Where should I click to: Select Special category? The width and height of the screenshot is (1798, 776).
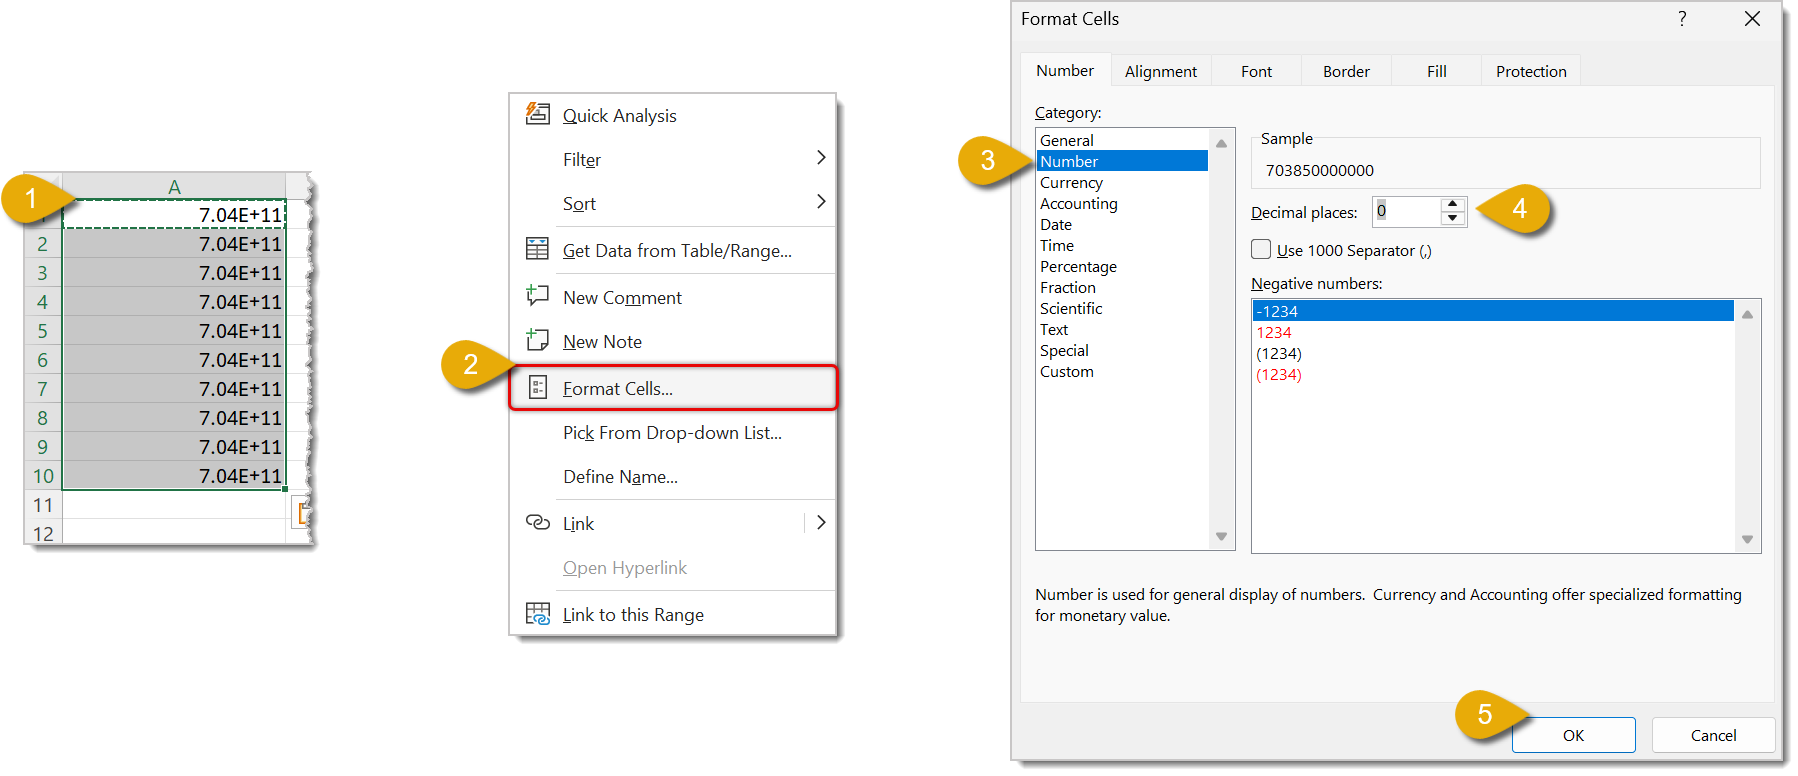pyautogui.click(x=1122, y=350)
